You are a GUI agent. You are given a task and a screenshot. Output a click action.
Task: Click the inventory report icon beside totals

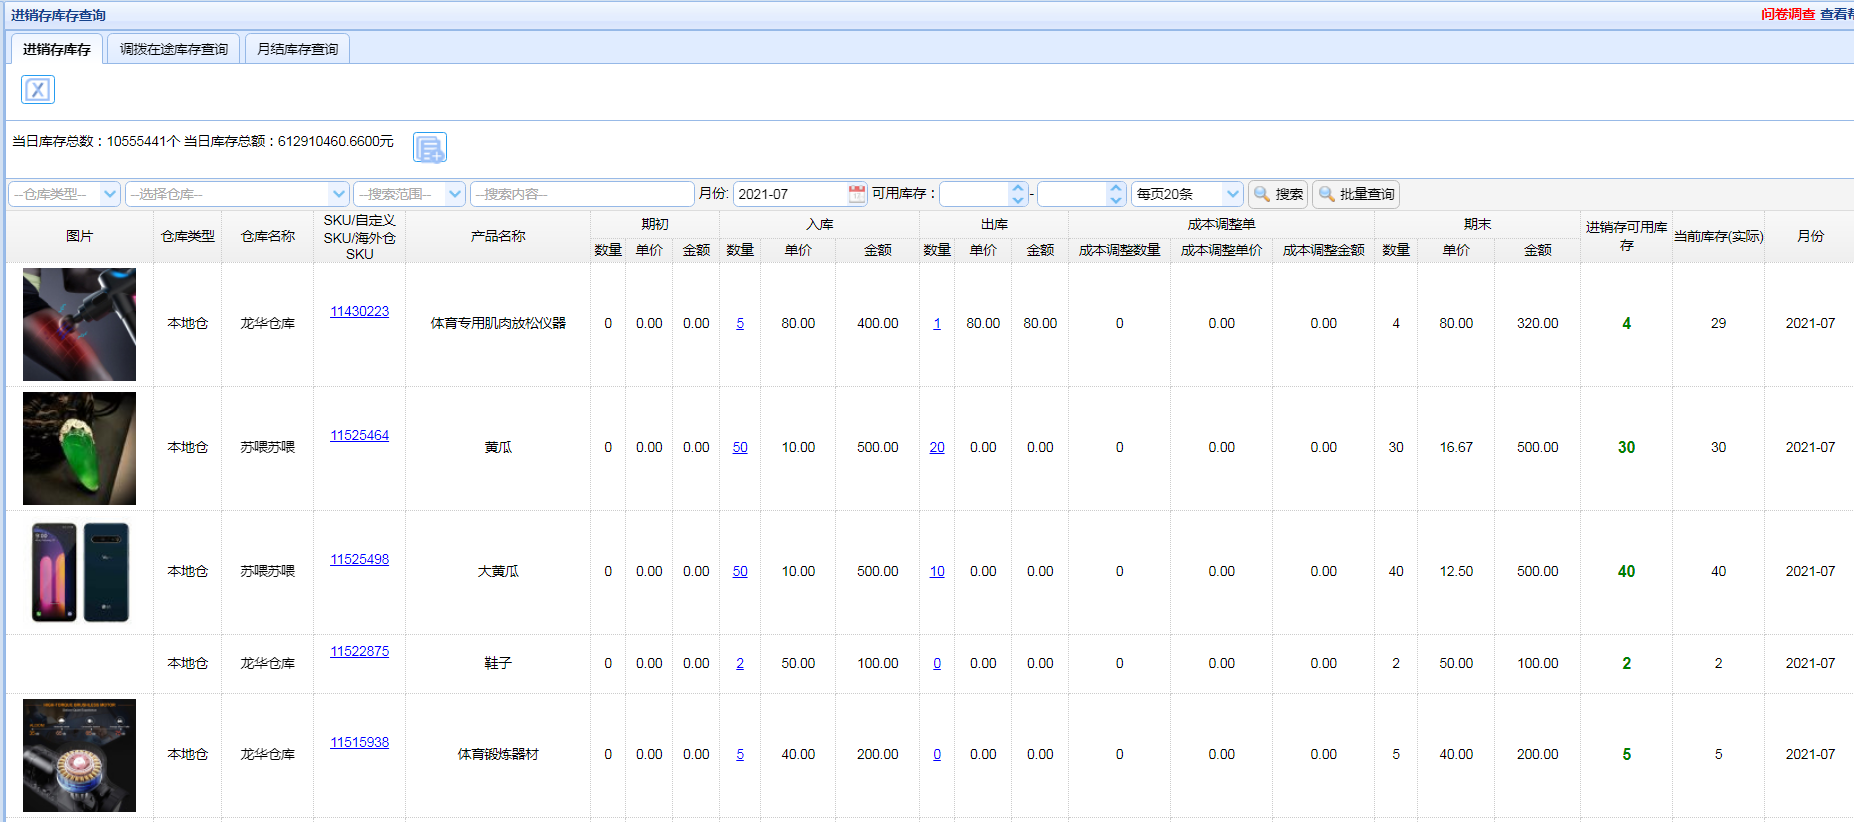(430, 148)
